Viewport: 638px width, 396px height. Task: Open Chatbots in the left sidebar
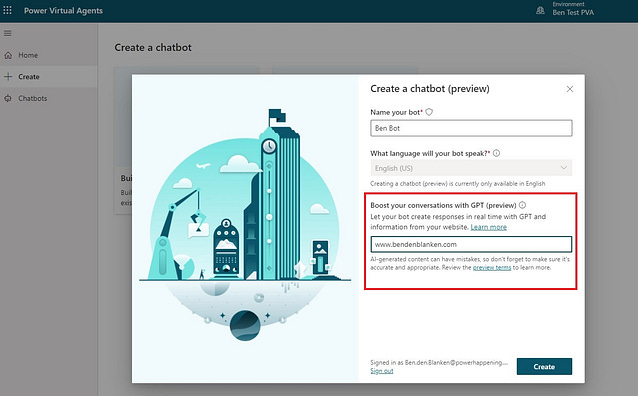48,98
